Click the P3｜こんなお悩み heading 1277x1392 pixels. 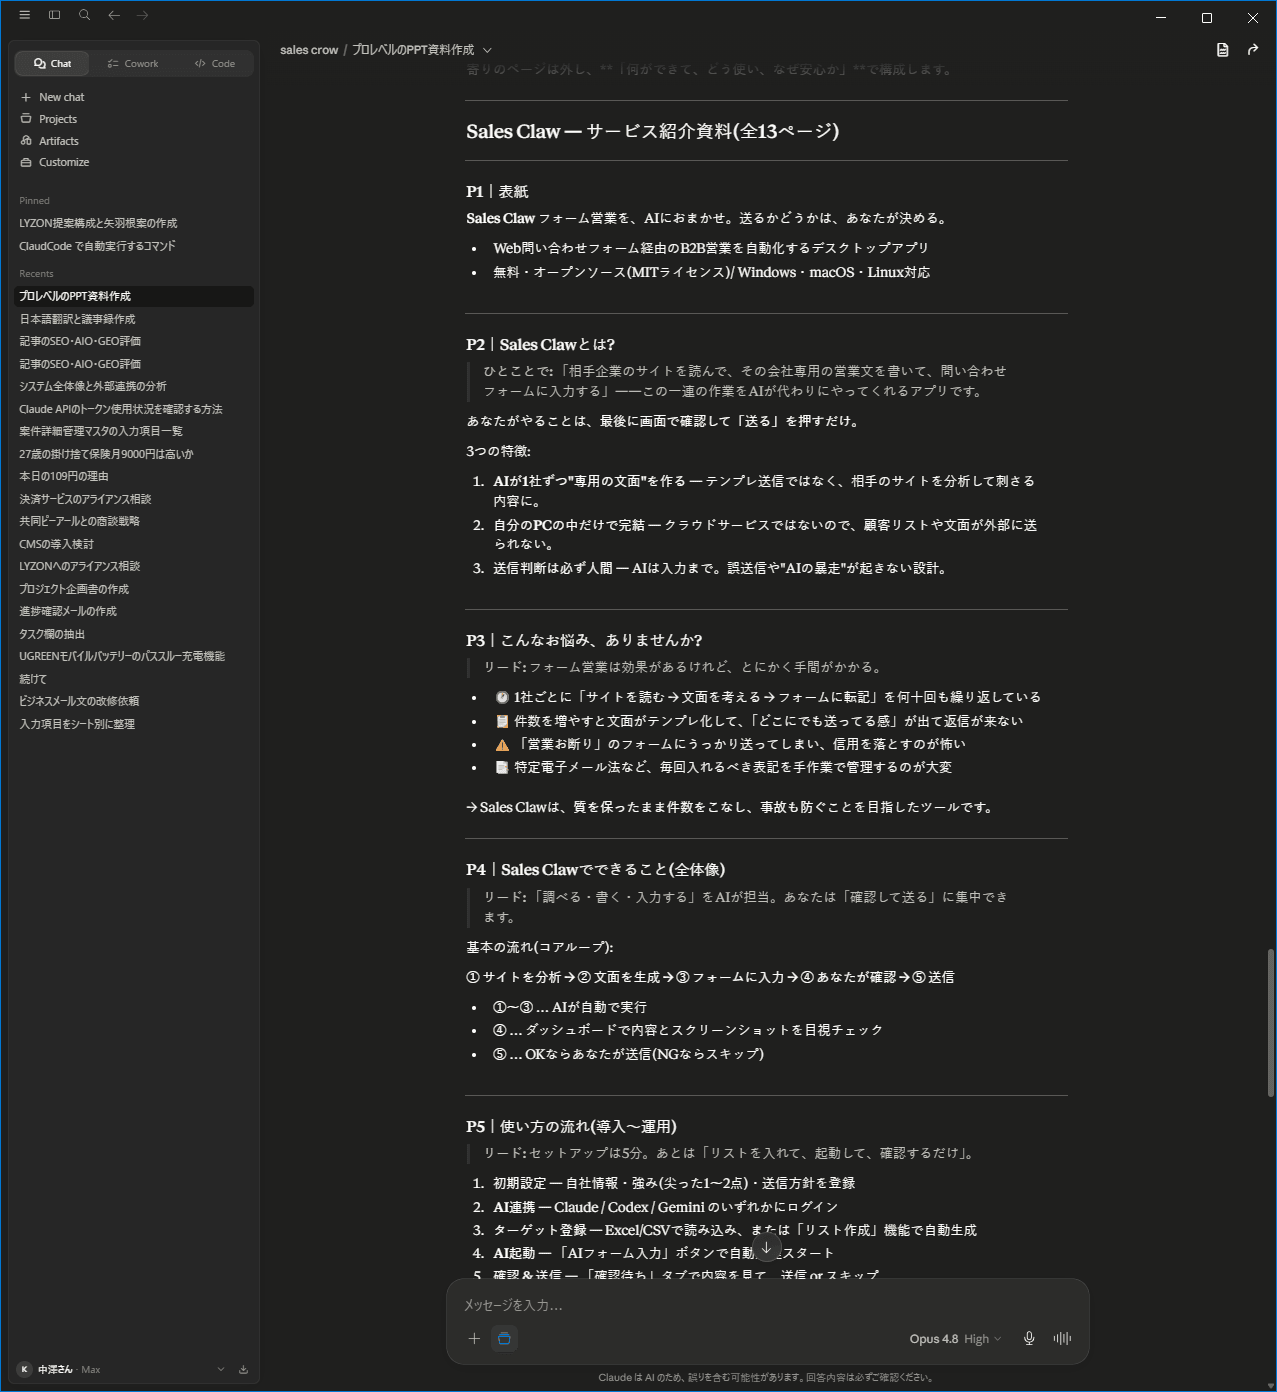[584, 640]
